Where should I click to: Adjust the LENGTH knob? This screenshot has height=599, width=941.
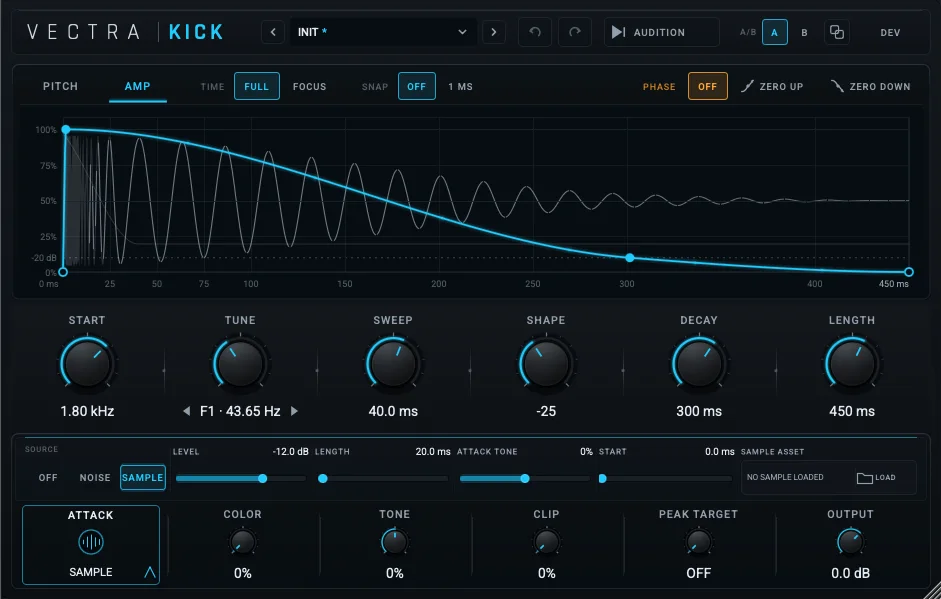pyautogui.click(x=852, y=363)
